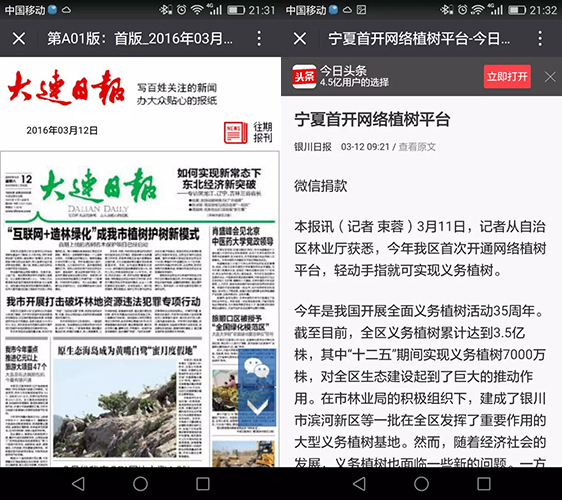Open past issues newspaper icon
The height and width of the screenshot is (500, 562).
point(235,133)
